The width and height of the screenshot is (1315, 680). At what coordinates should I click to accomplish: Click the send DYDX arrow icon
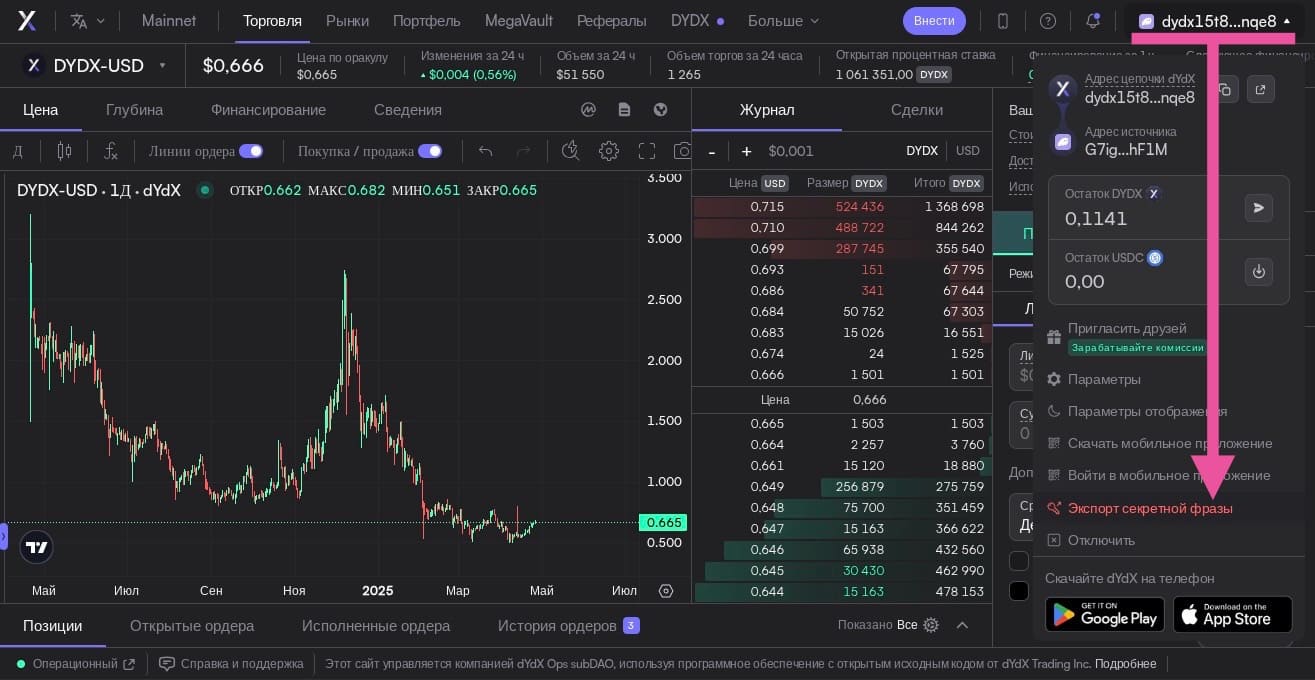click(x=1259, y=207)
